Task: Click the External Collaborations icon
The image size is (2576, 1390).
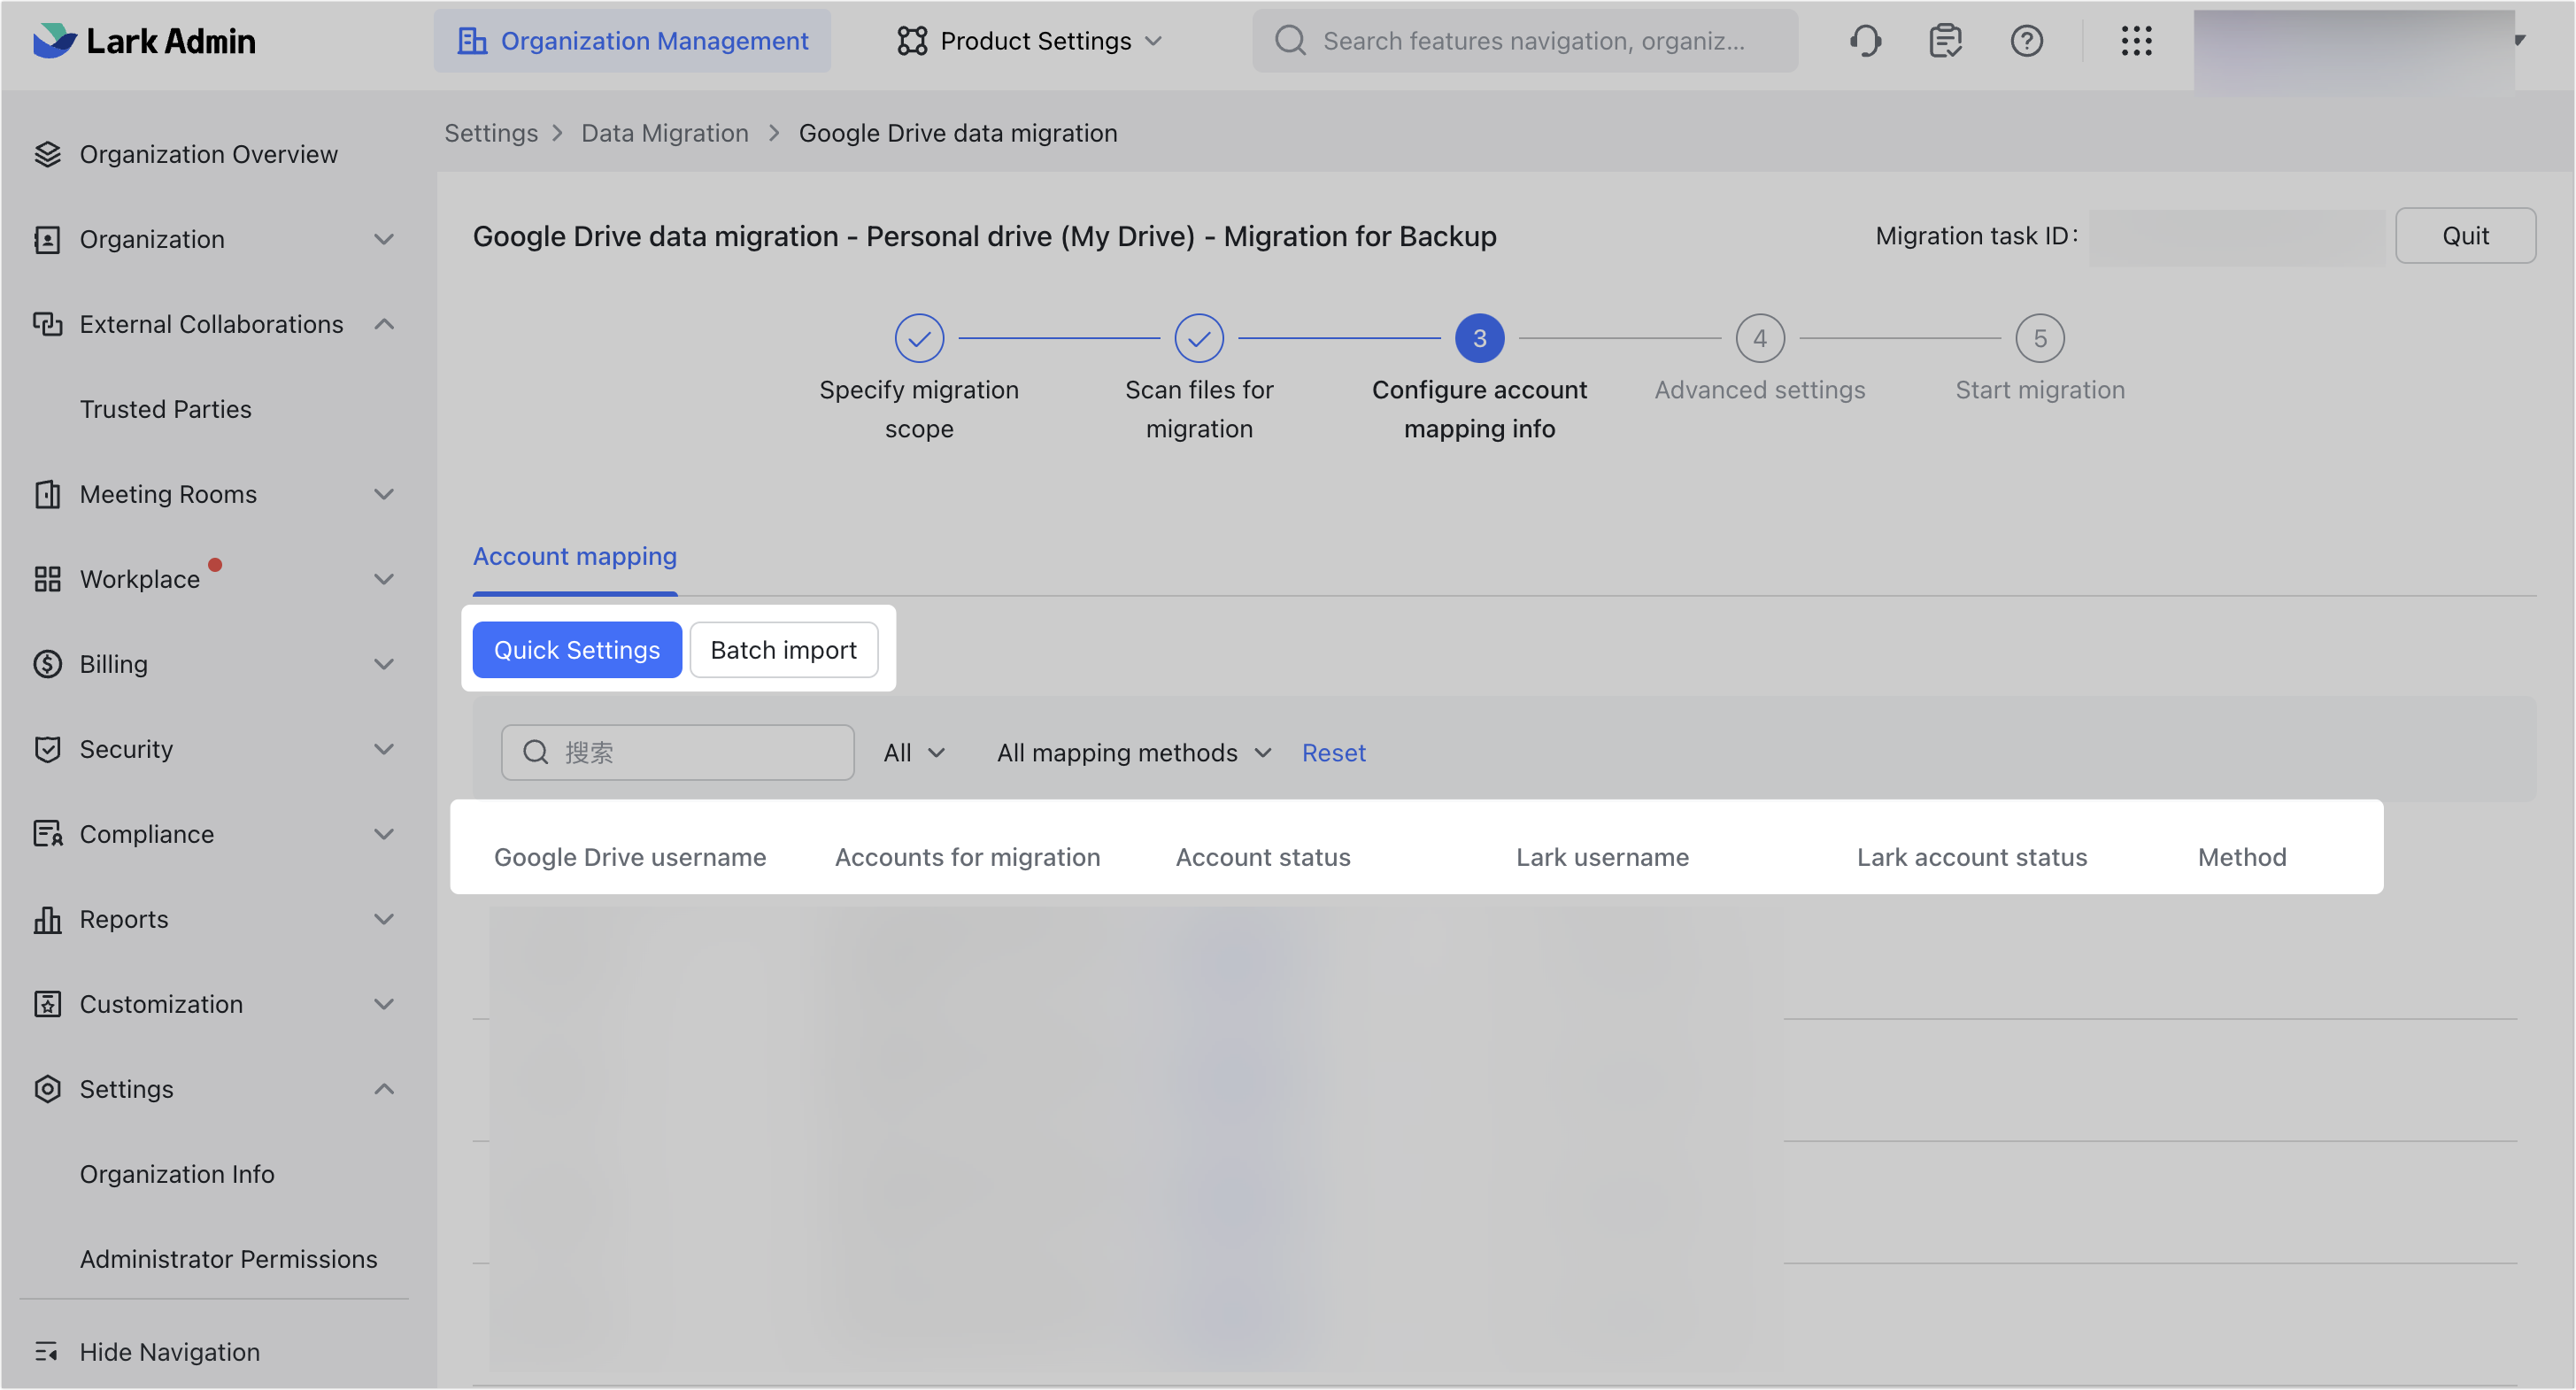Action: pyautogui.click(x=47, y=324)
